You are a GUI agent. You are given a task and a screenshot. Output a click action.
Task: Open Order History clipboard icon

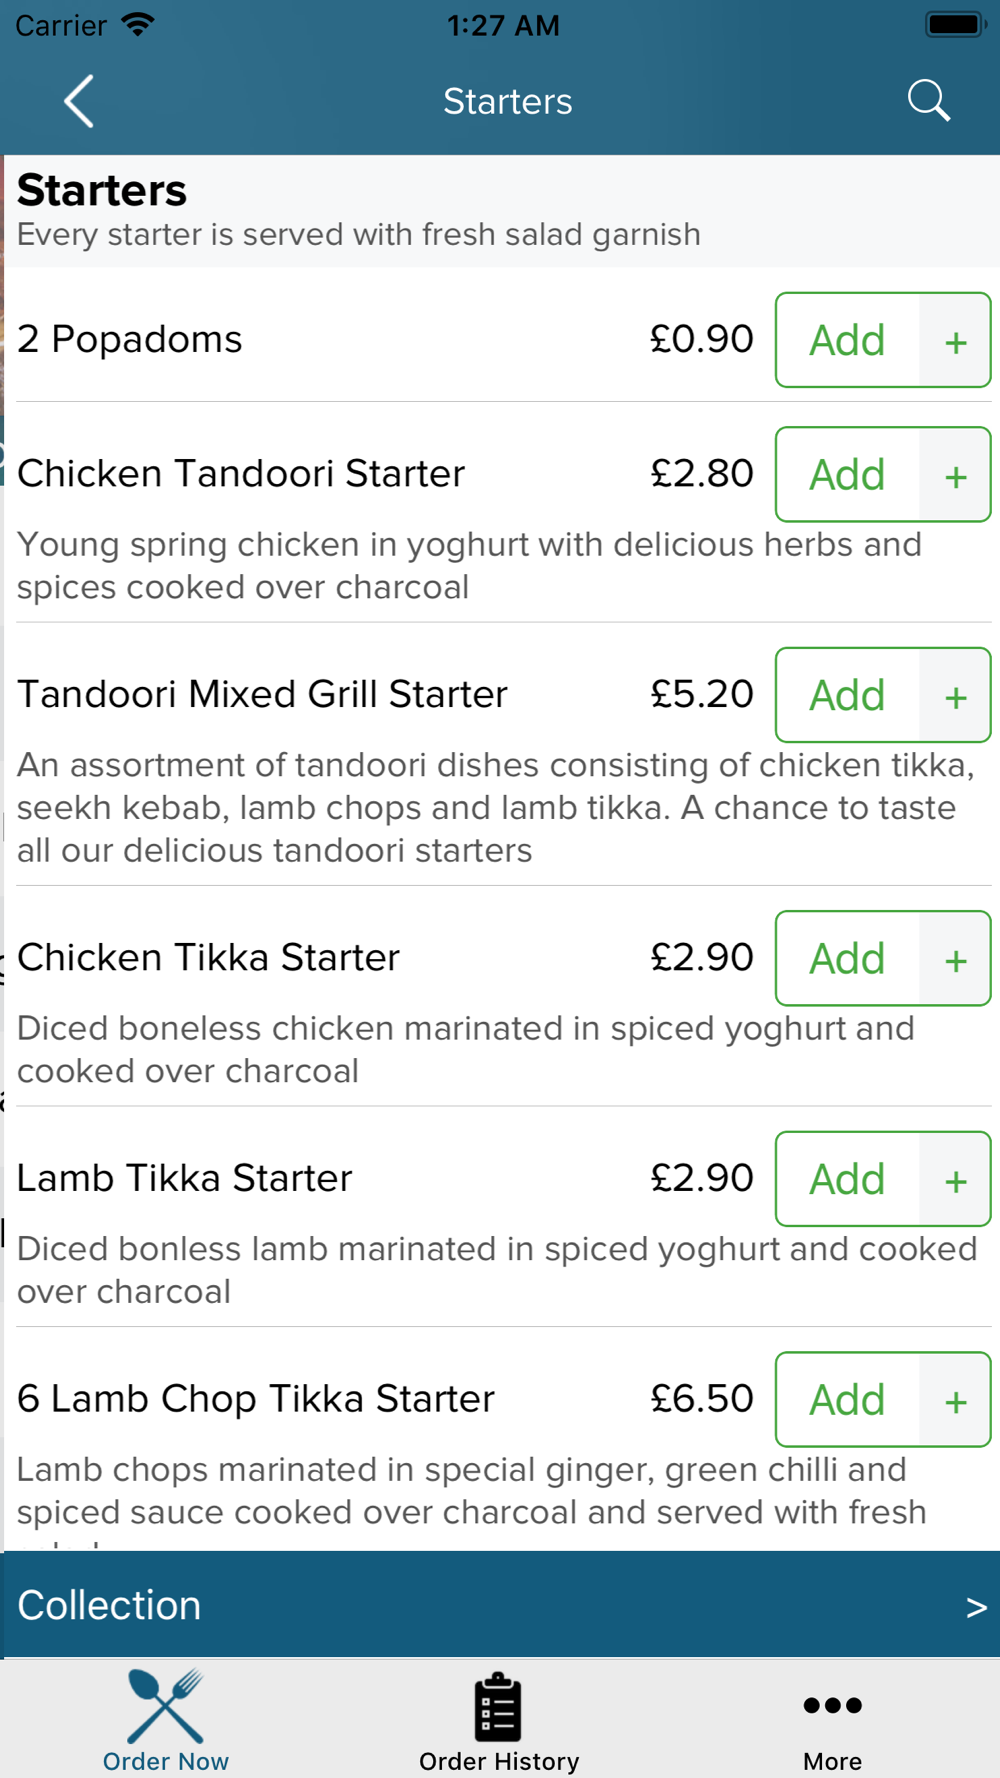[x=498, y=1707]
